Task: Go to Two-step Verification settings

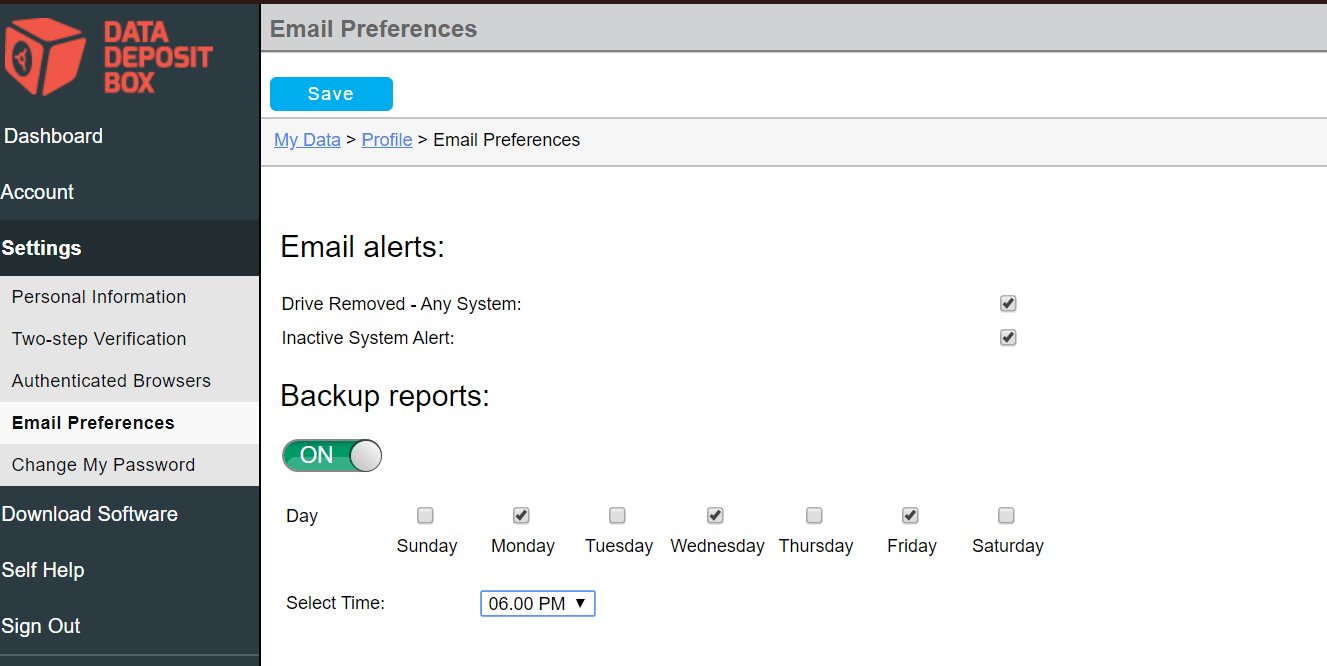Action: coord(98,338)
